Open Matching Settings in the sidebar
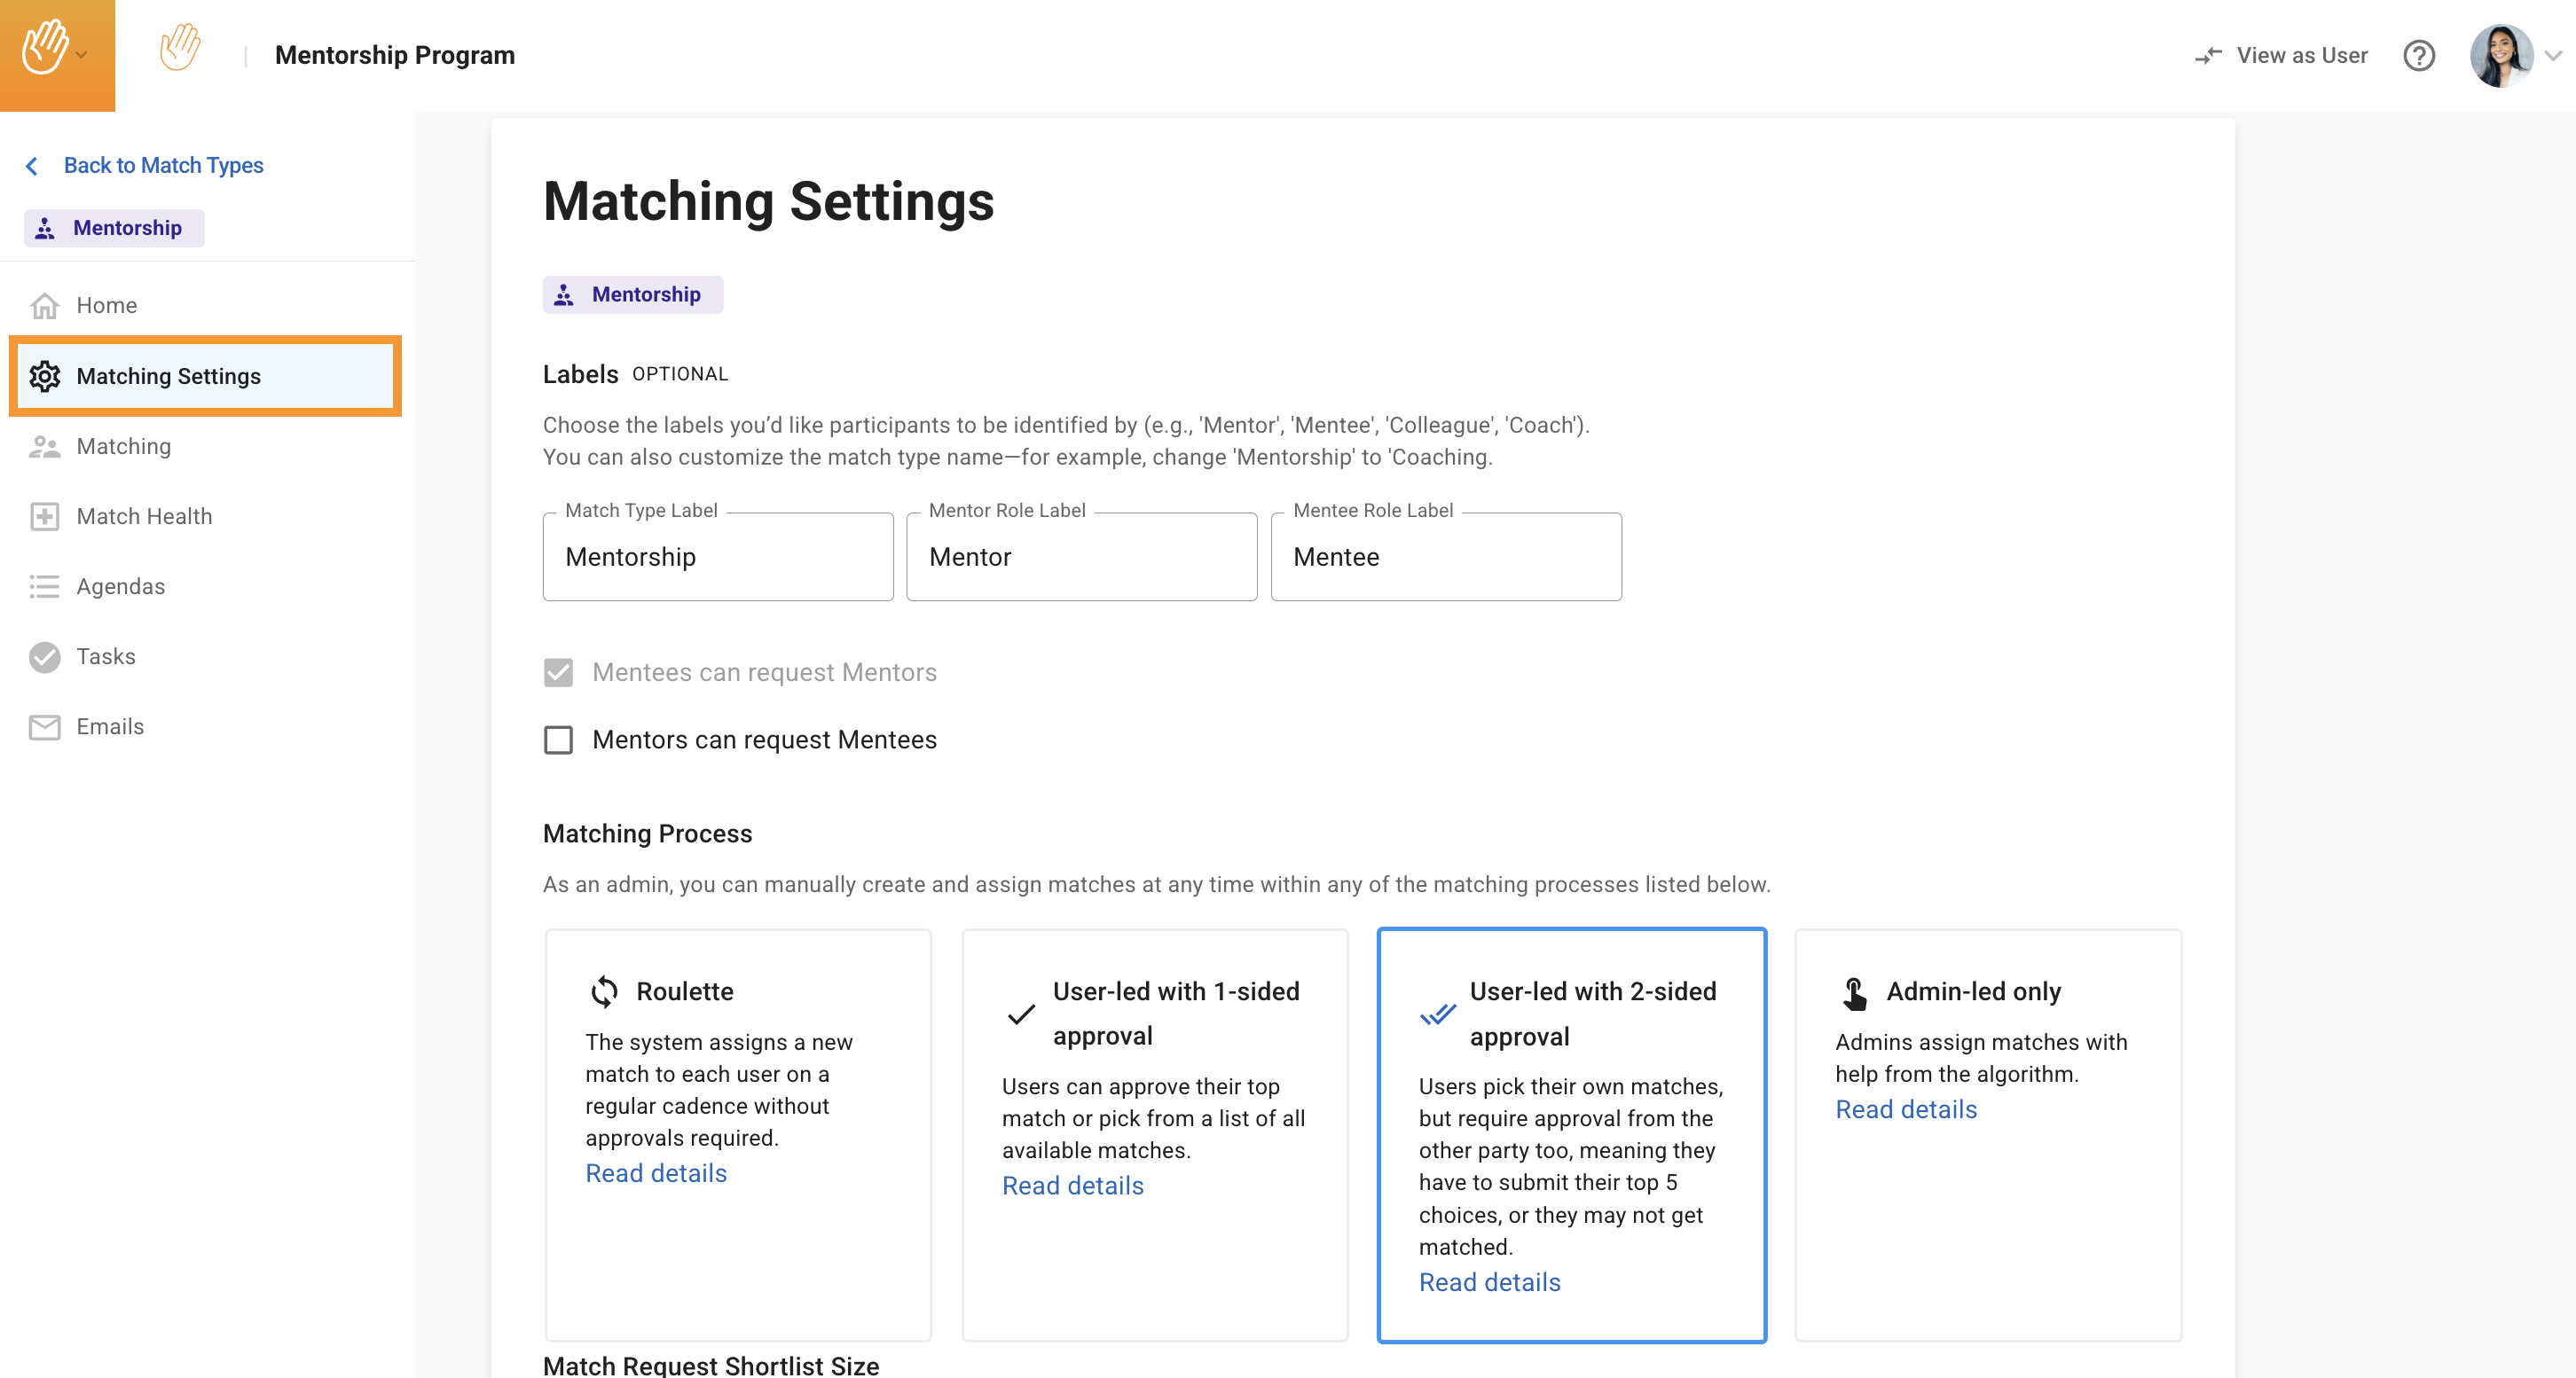The height and width of the screenshot is (1378, 2576). (x=168, y=376)
